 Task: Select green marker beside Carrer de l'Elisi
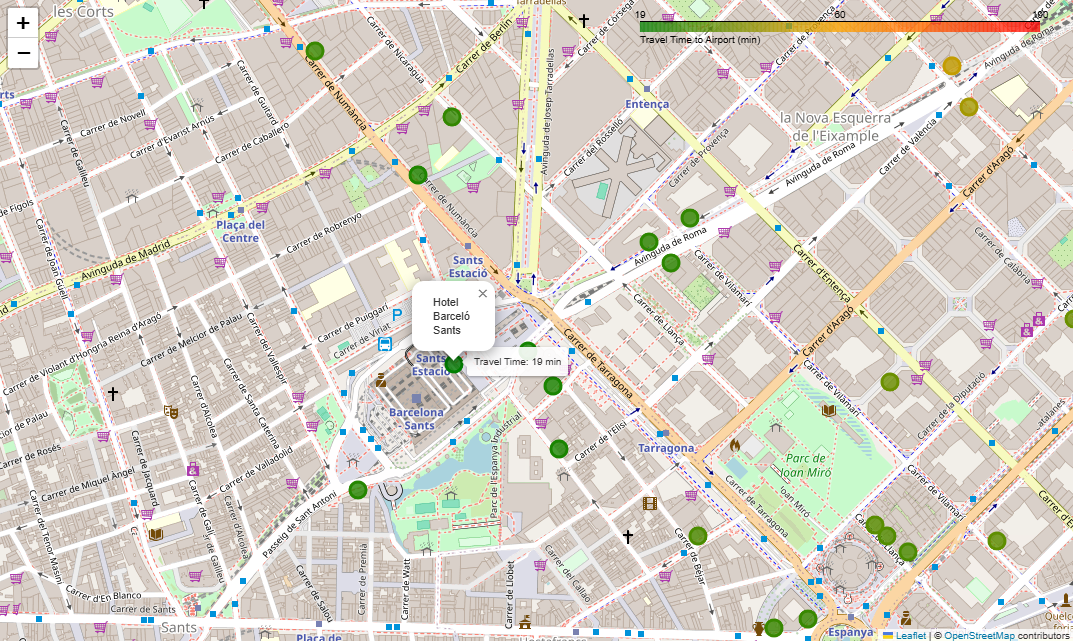pyautogui.click(x=559, y=449)
